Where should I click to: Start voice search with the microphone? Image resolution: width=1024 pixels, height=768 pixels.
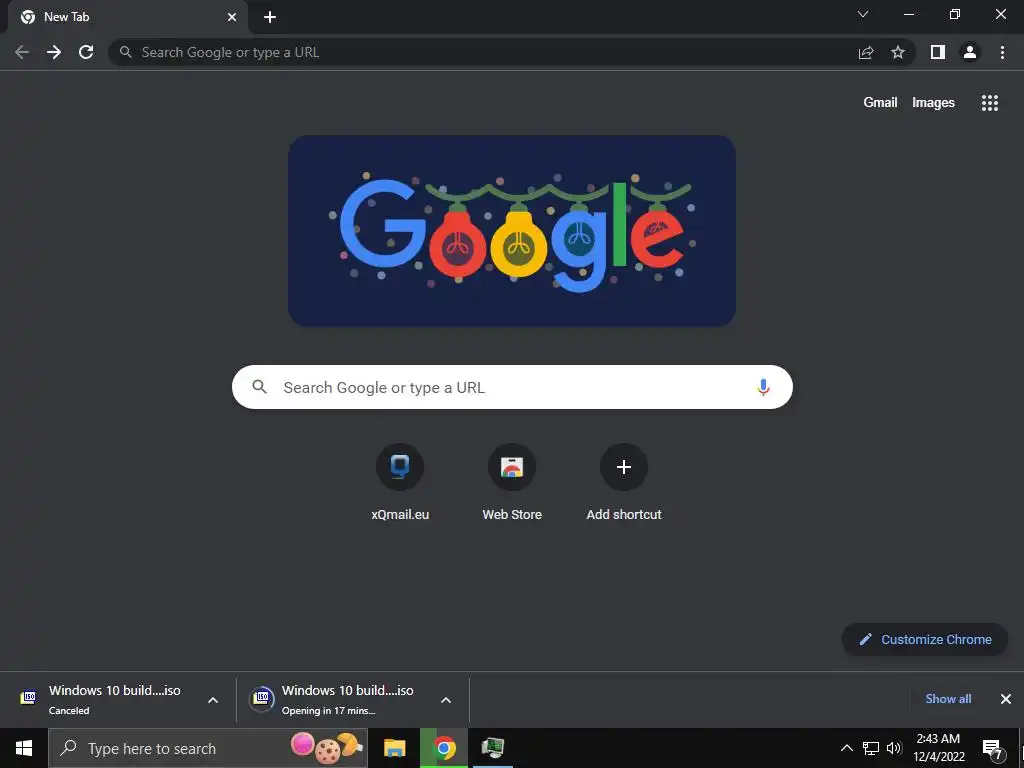(763, 387)
